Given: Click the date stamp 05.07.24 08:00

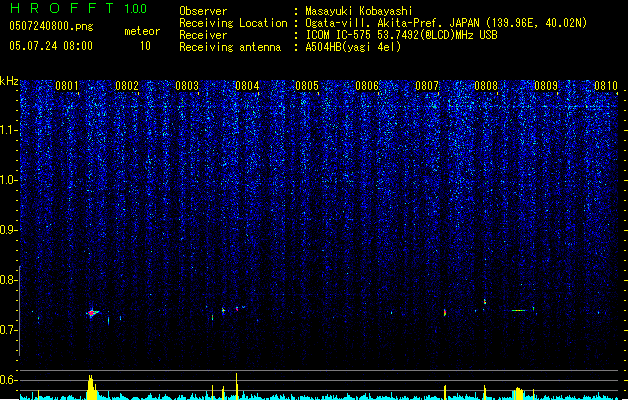Looking at the screenshot, I should [x=51, y=46].
